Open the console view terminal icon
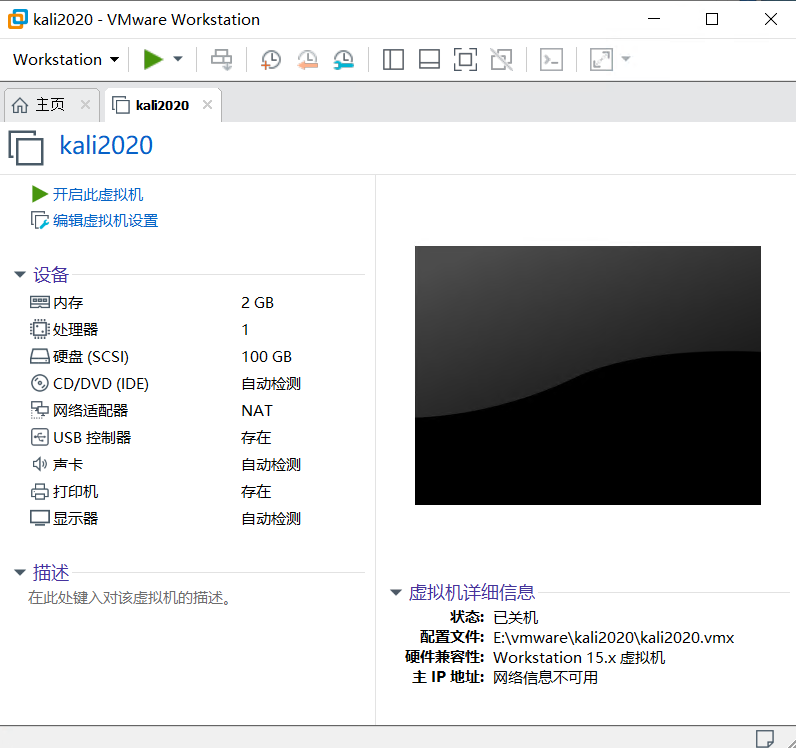The image size is (796, 748). pos(551,59)
